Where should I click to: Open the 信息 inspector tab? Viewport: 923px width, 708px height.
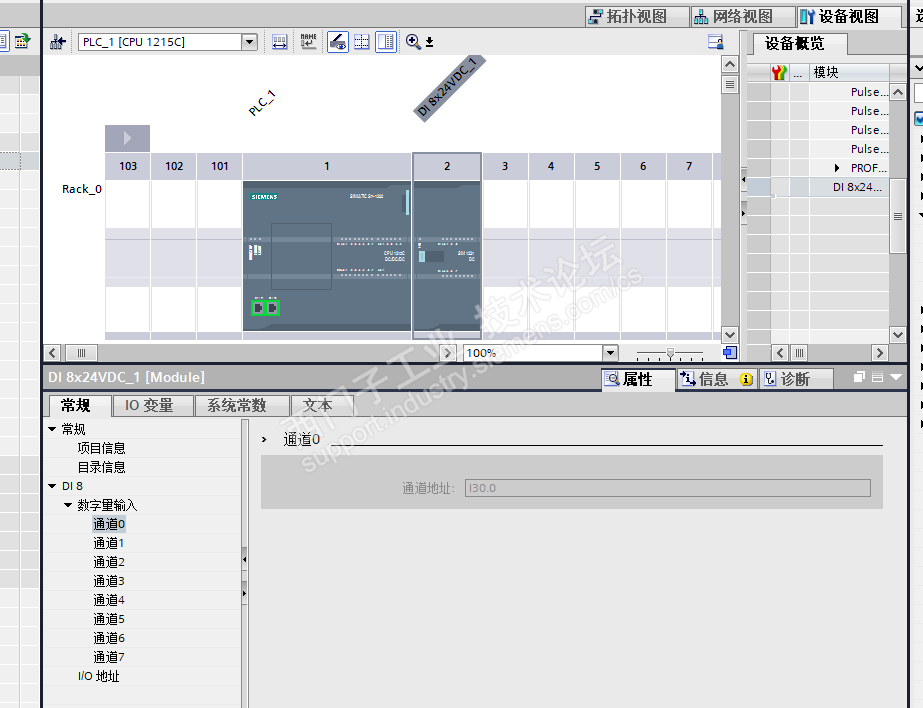[714, 380]
